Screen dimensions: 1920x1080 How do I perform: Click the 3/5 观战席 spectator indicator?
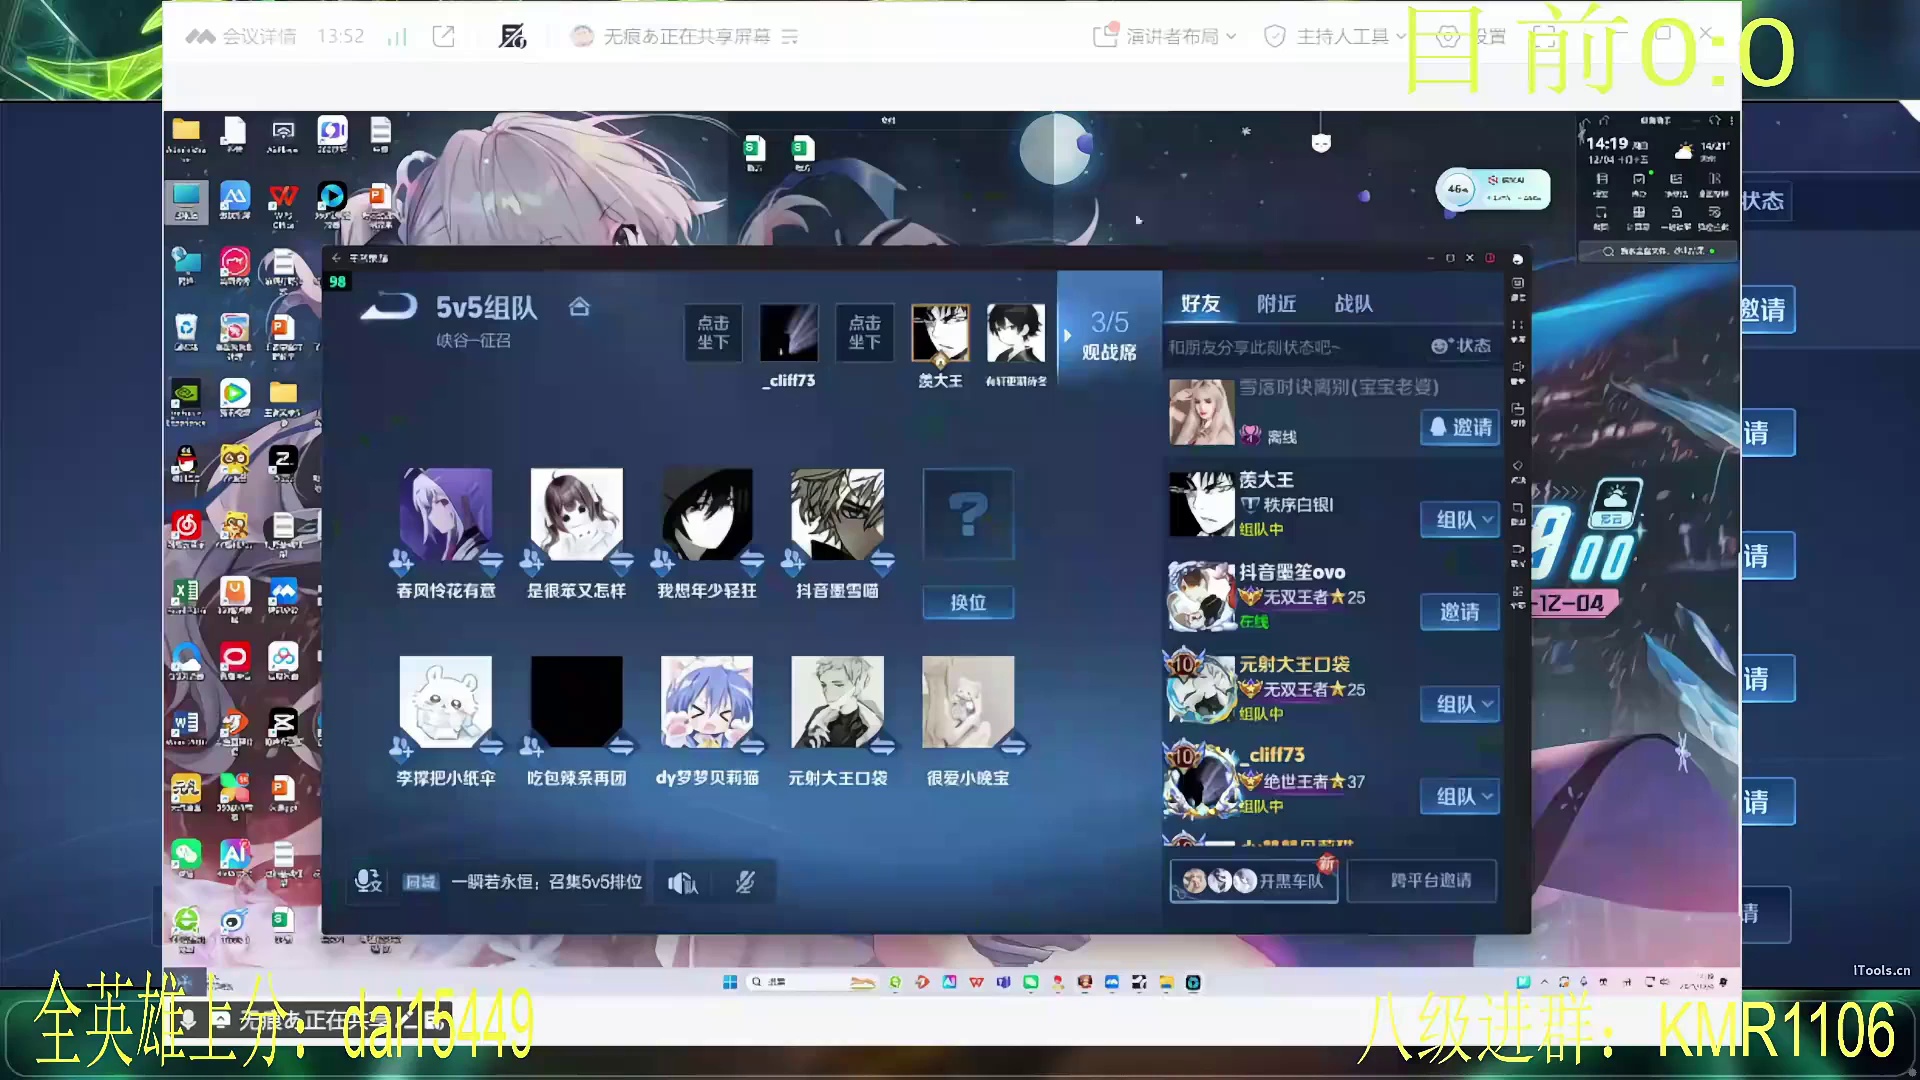tap(1108, 335)
